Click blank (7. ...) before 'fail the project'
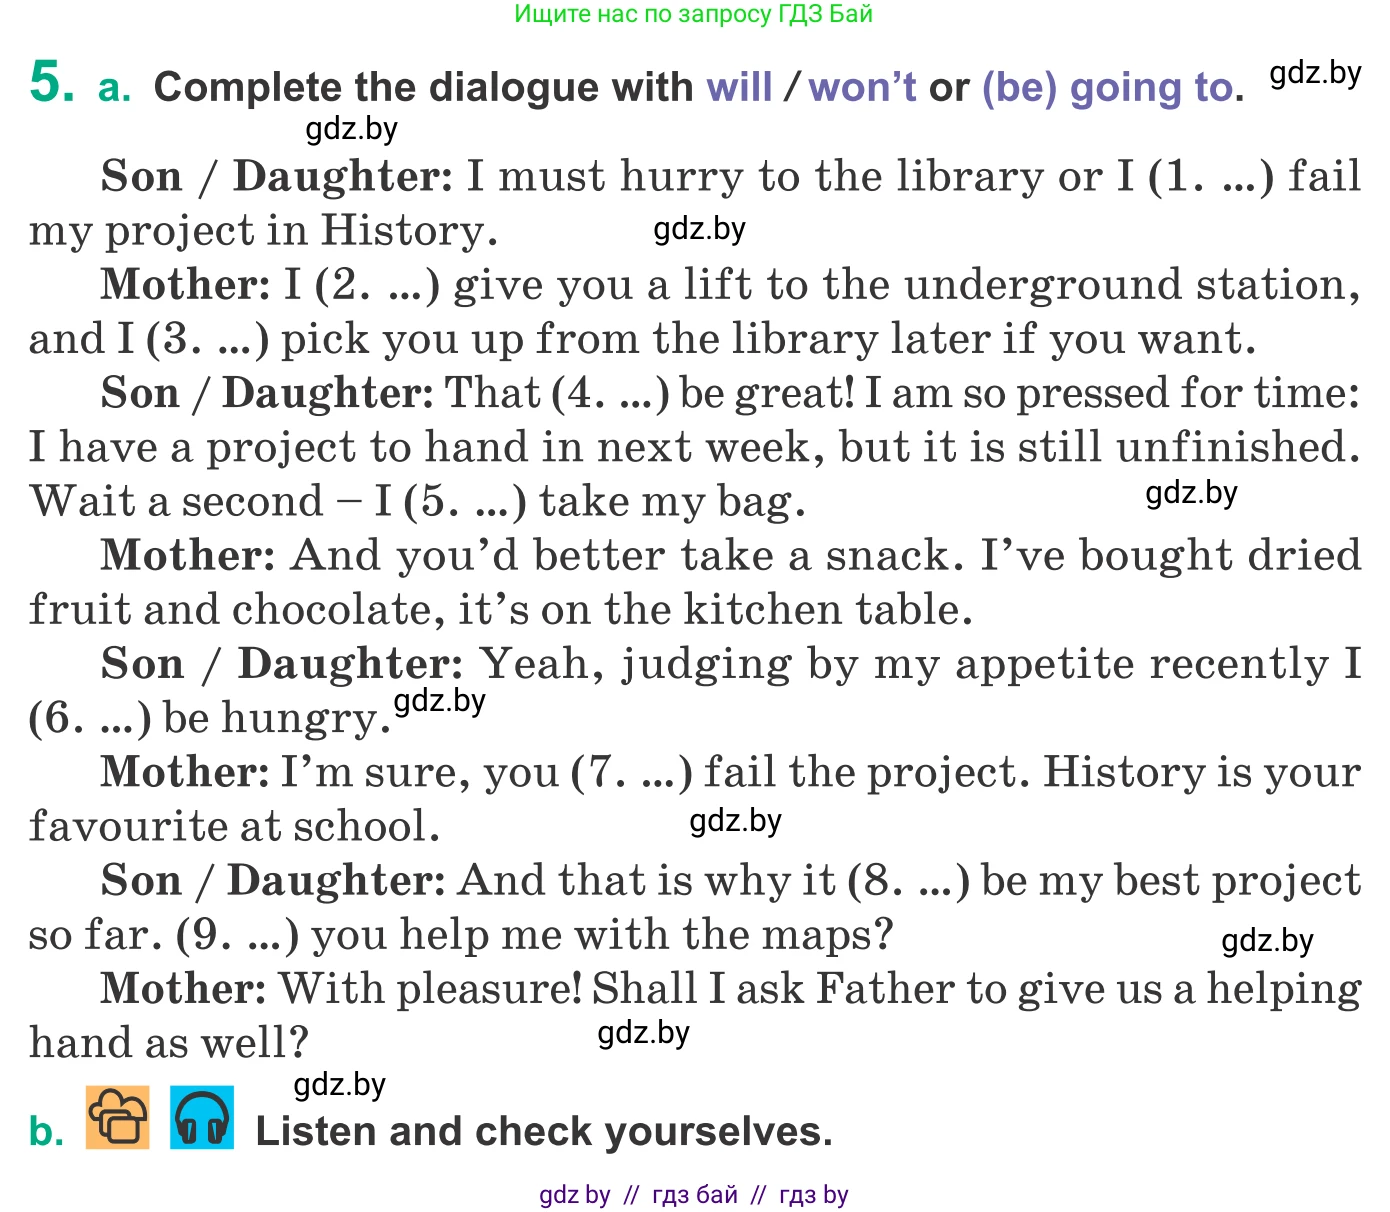The image size is (1390, 1212). (632, 772)
